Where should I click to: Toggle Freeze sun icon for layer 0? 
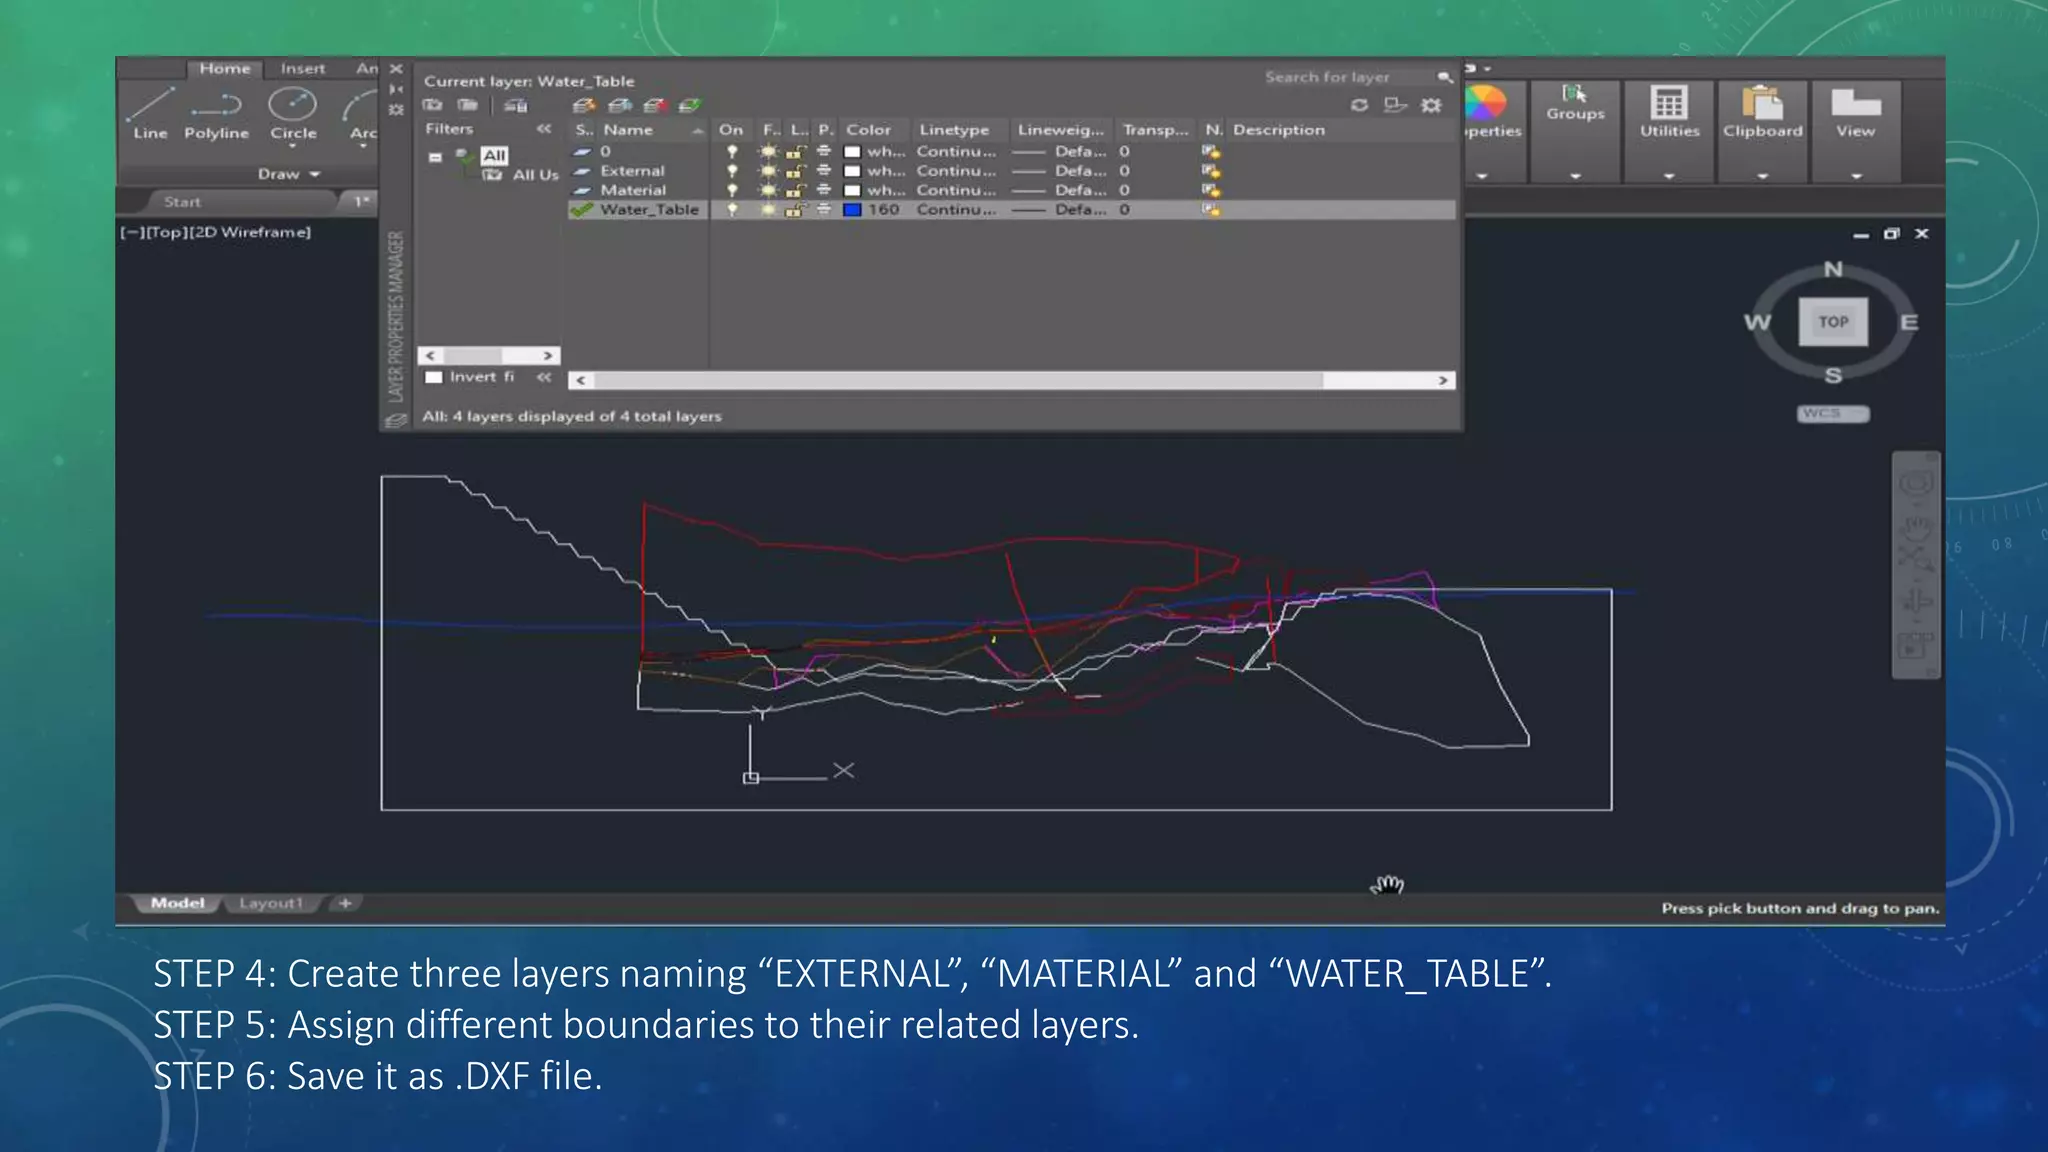[x=768, y=152]
